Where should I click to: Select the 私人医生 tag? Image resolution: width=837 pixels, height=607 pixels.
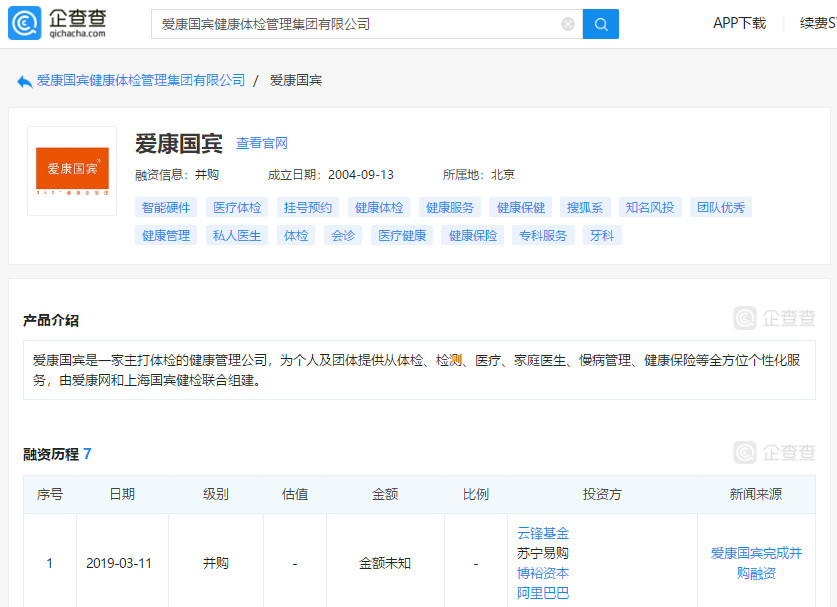[x=237, y=235]
